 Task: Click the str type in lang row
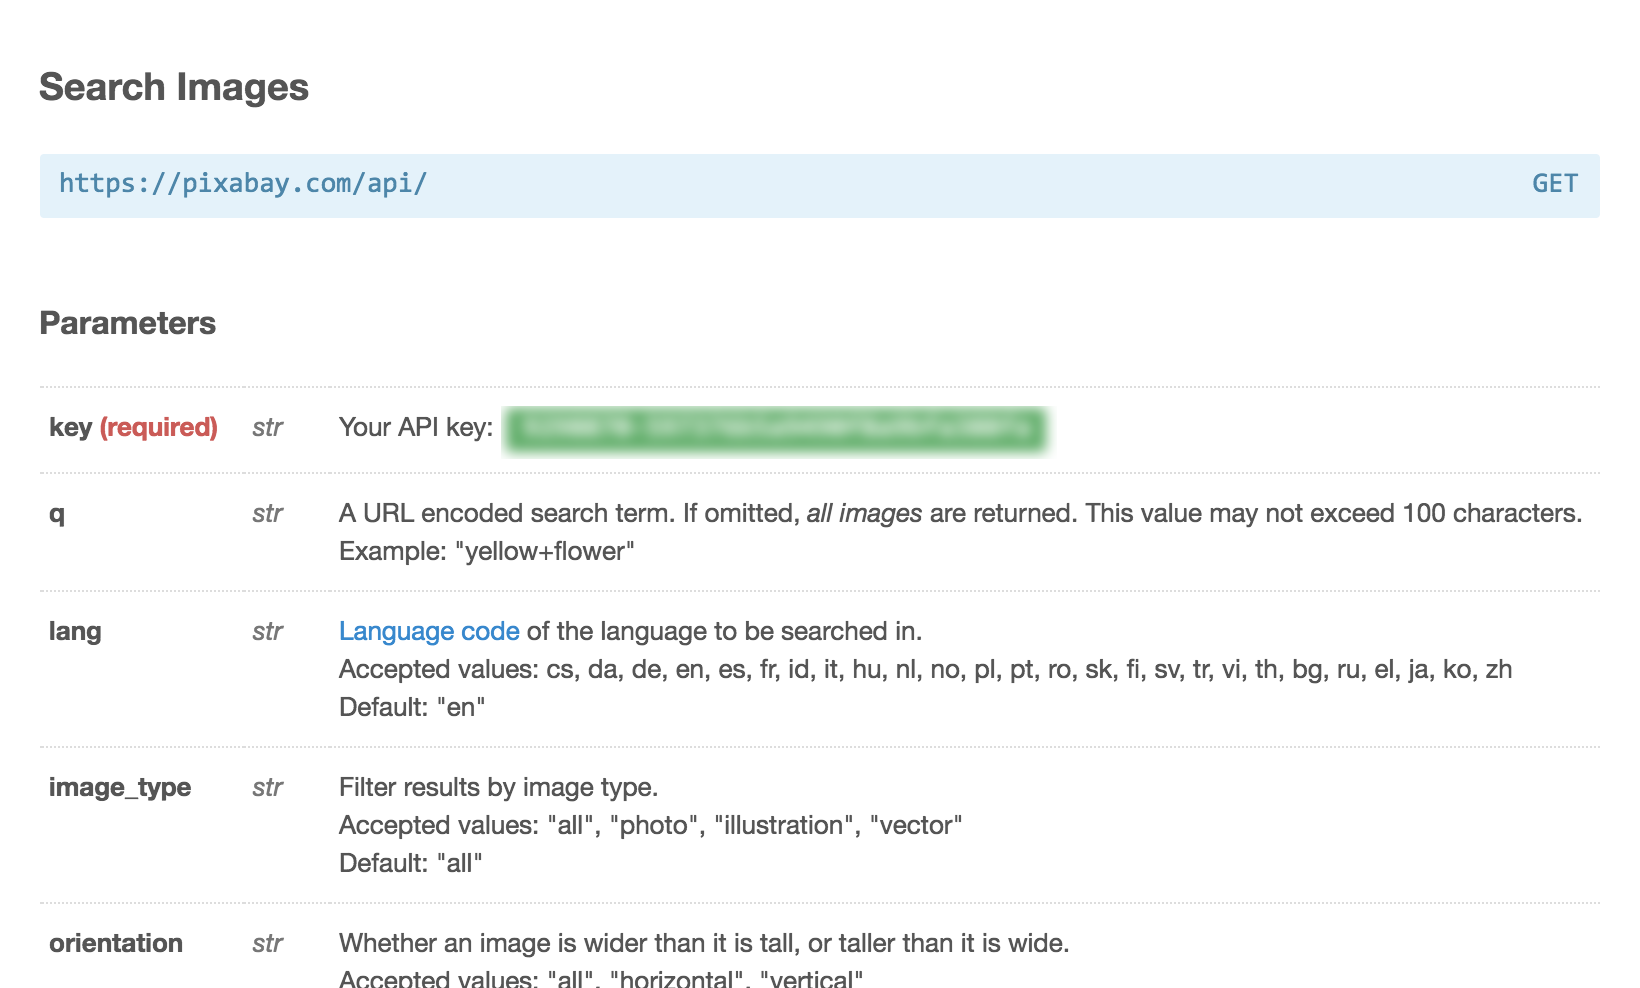point(267,631)
